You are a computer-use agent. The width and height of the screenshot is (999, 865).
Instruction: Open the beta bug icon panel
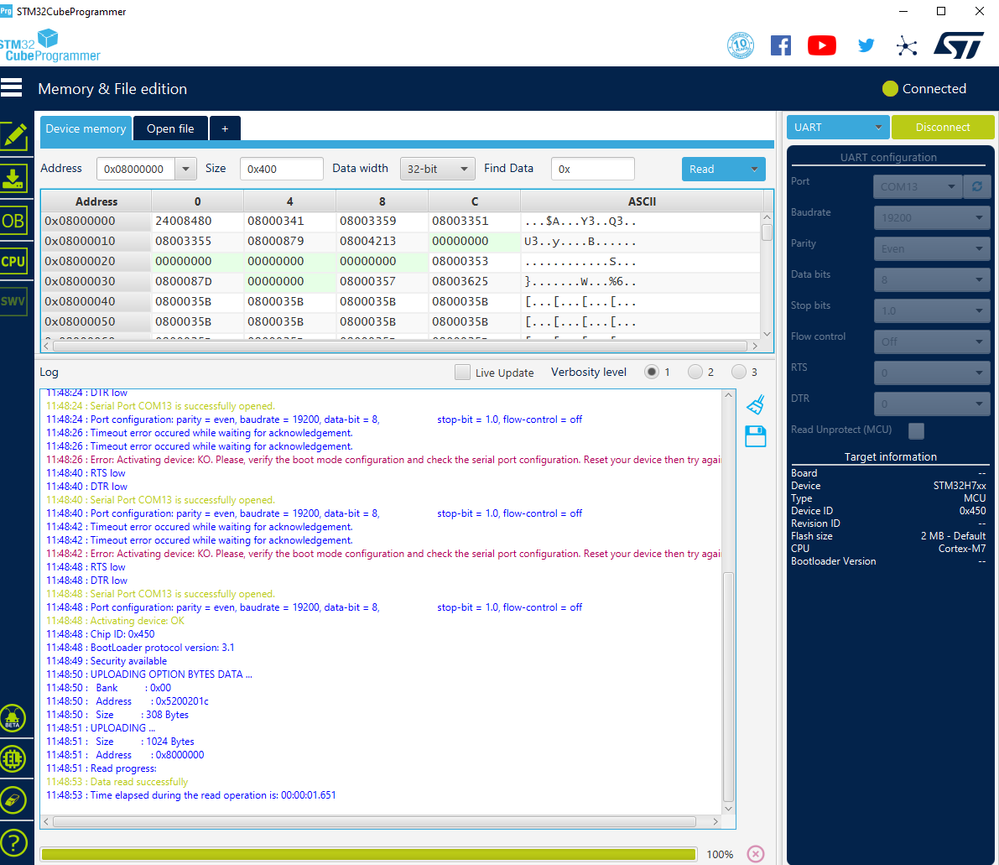click(x=13, y=718)
